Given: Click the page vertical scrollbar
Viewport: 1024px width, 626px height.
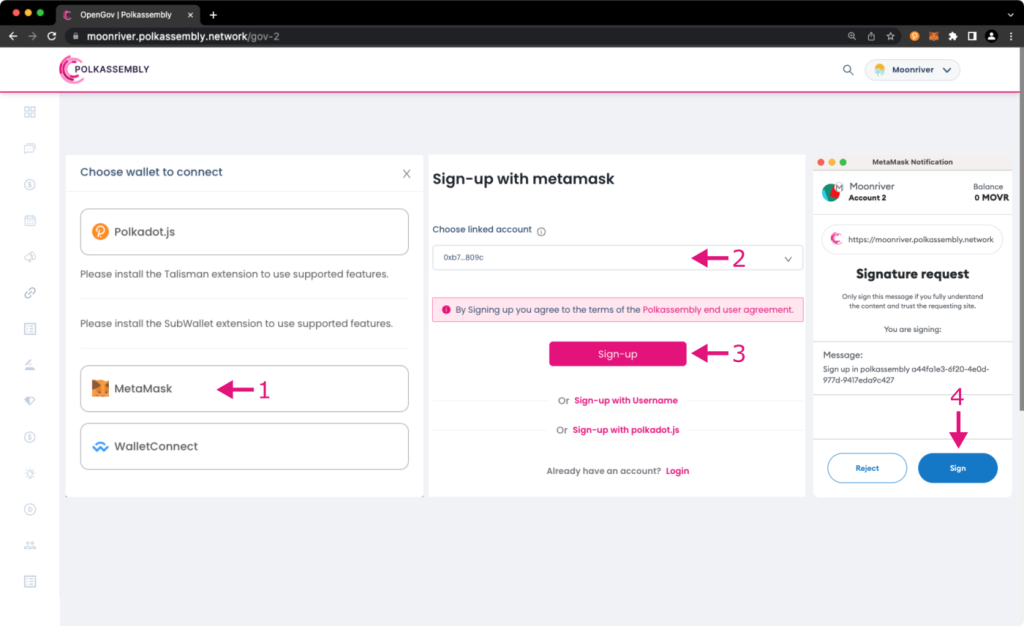Looking at the screenshot, I should 1020,228.
